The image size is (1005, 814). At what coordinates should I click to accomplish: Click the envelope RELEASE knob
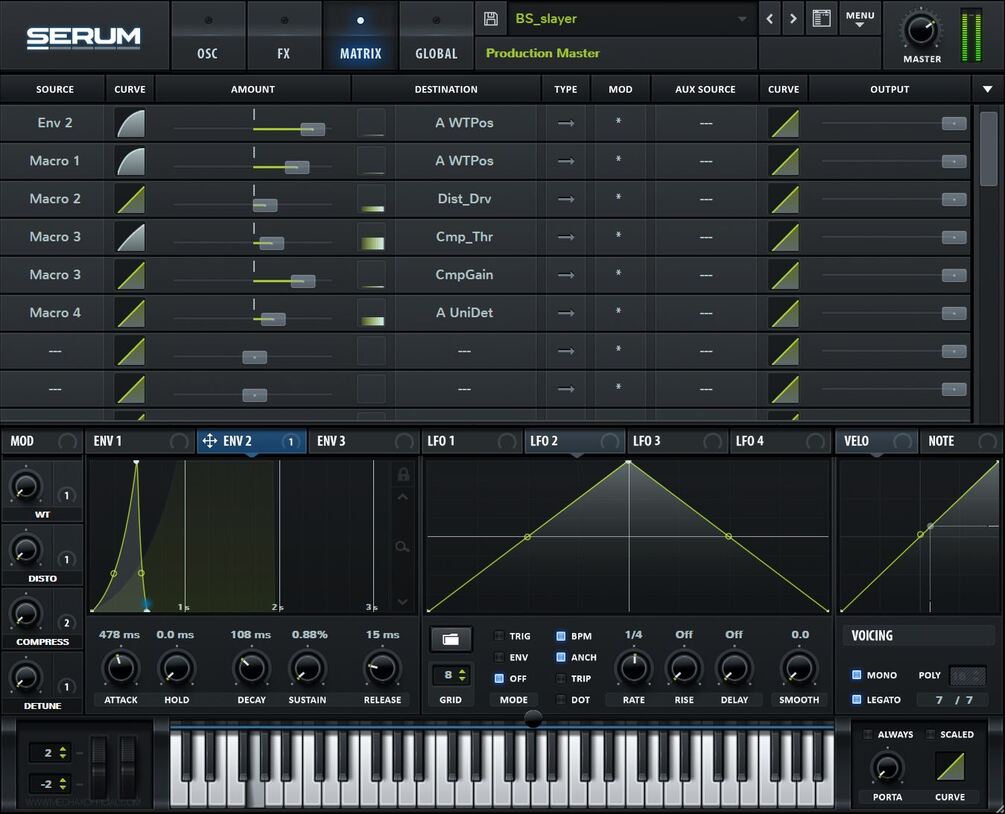(x=383, y=668)
